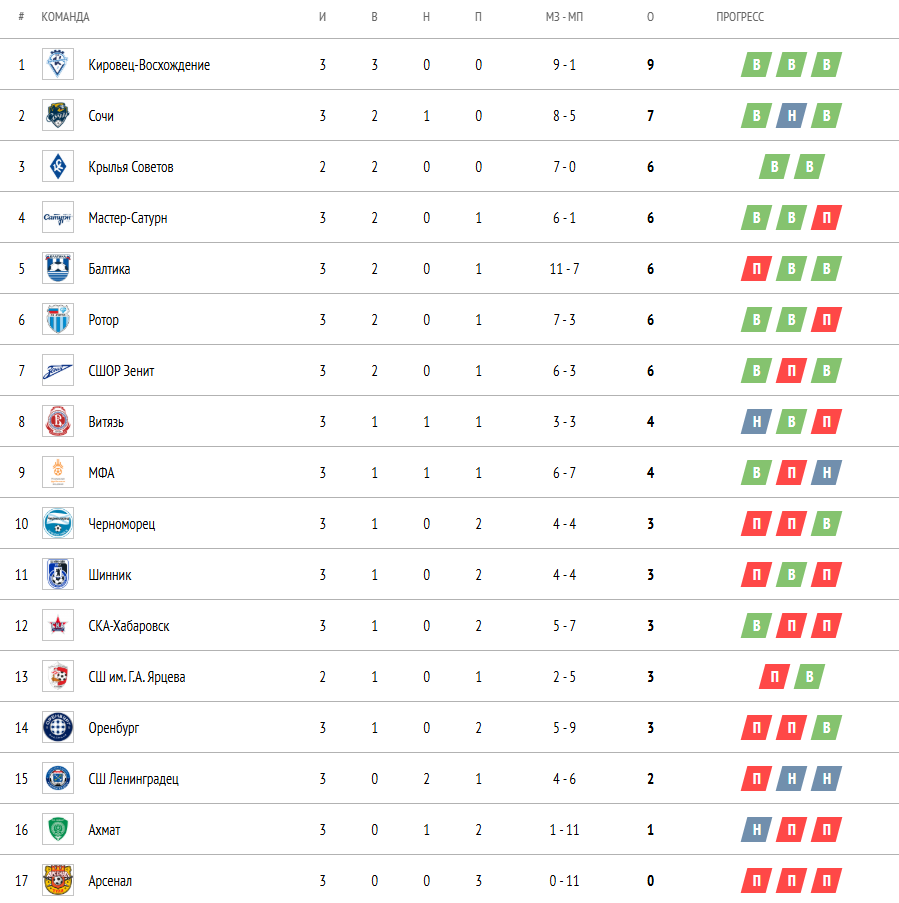This screenshot has width=899, height=903.
Task: Select the СШ Ленинградец team name
Action: 133,779
